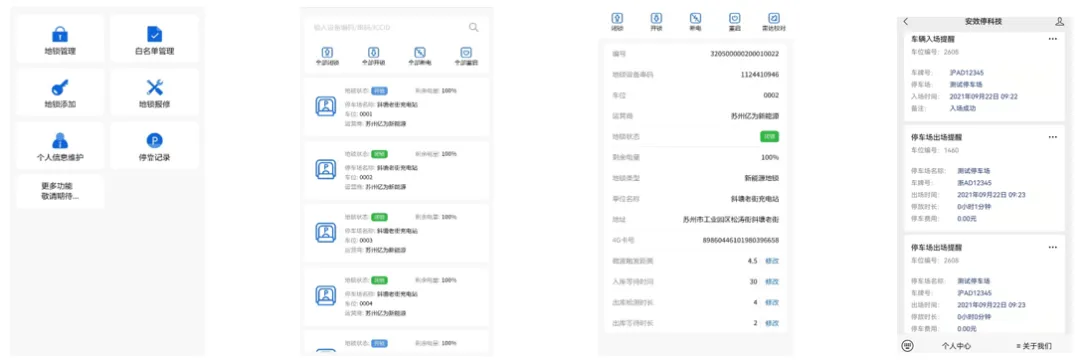Tap the 更多功能 敬请期待 tile
Viewport: 1080px width, 360px height.
point(60,191)
